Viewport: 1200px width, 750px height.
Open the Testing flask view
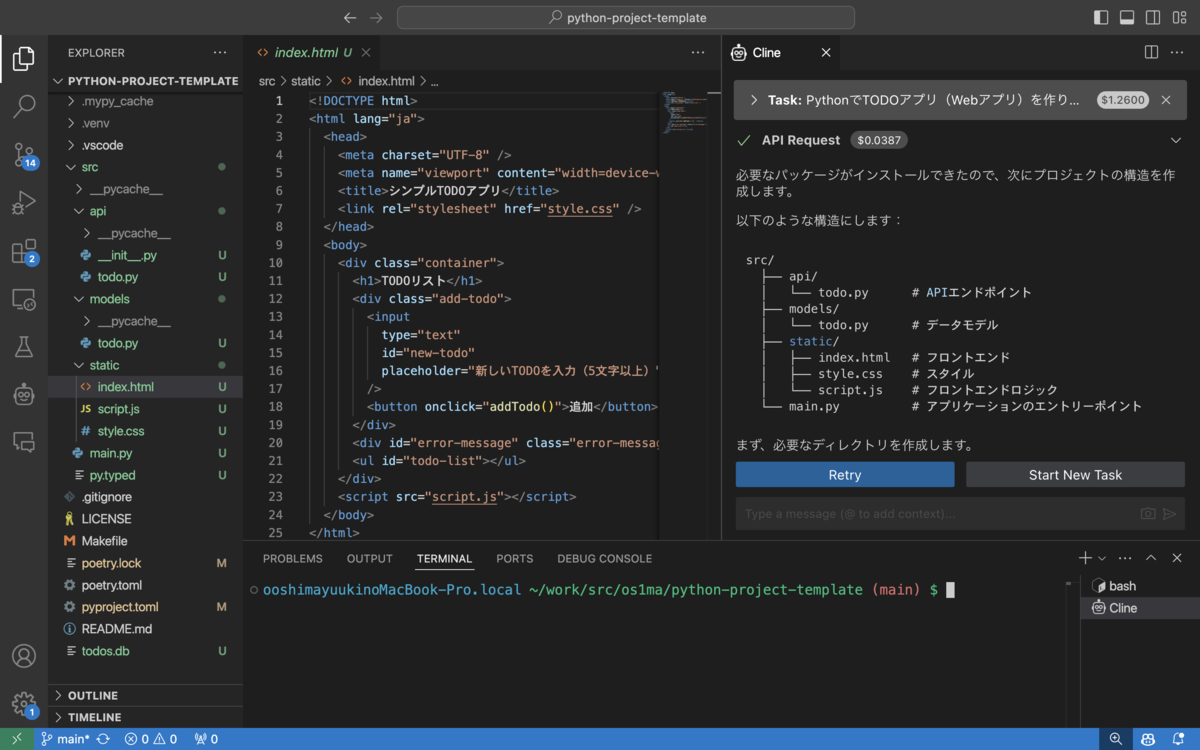tap(24, 346)
